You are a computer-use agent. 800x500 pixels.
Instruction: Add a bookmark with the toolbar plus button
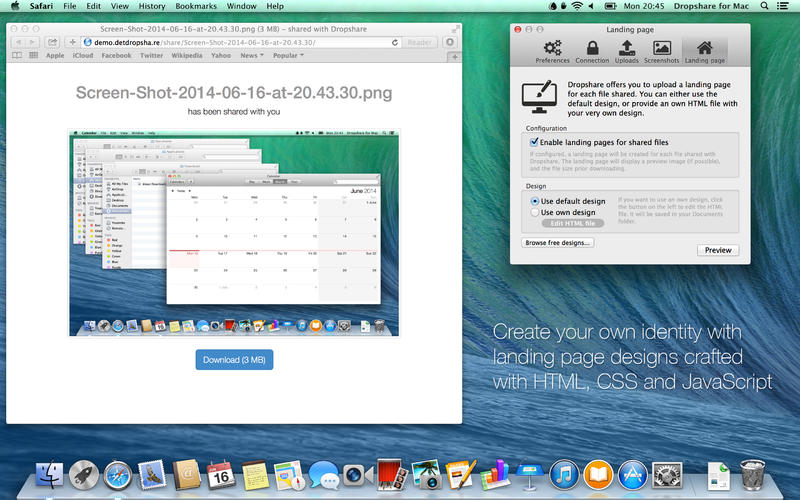(x=72, y=42)
